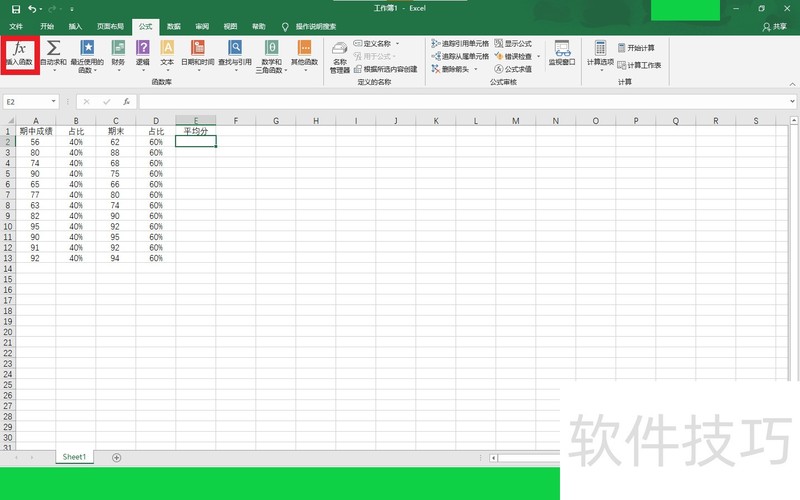
Task: Switch to the Insert (插入) tab
Action: [x=75, y=27]
